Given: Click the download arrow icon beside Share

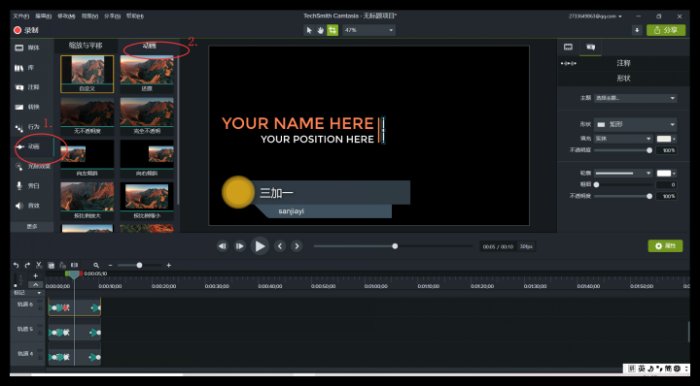Looking at the screenshot, I should point(637,30).
